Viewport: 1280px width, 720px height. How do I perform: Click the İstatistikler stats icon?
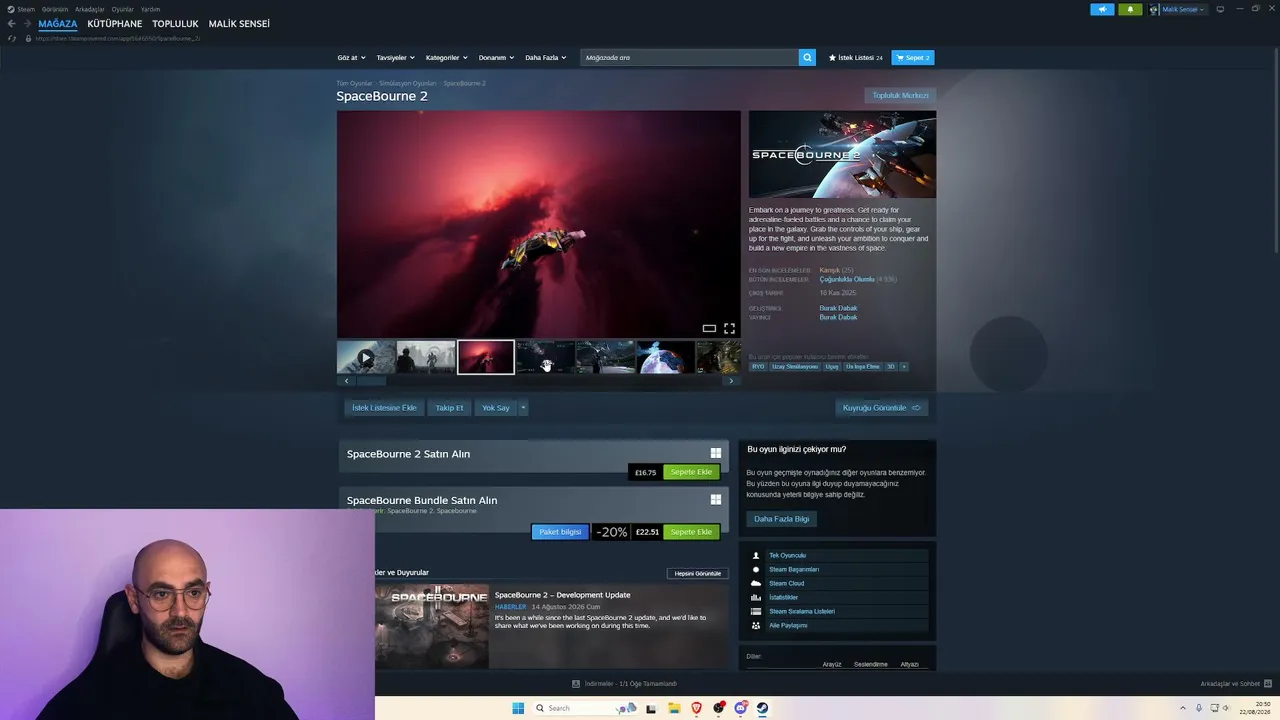click(756, 597)
